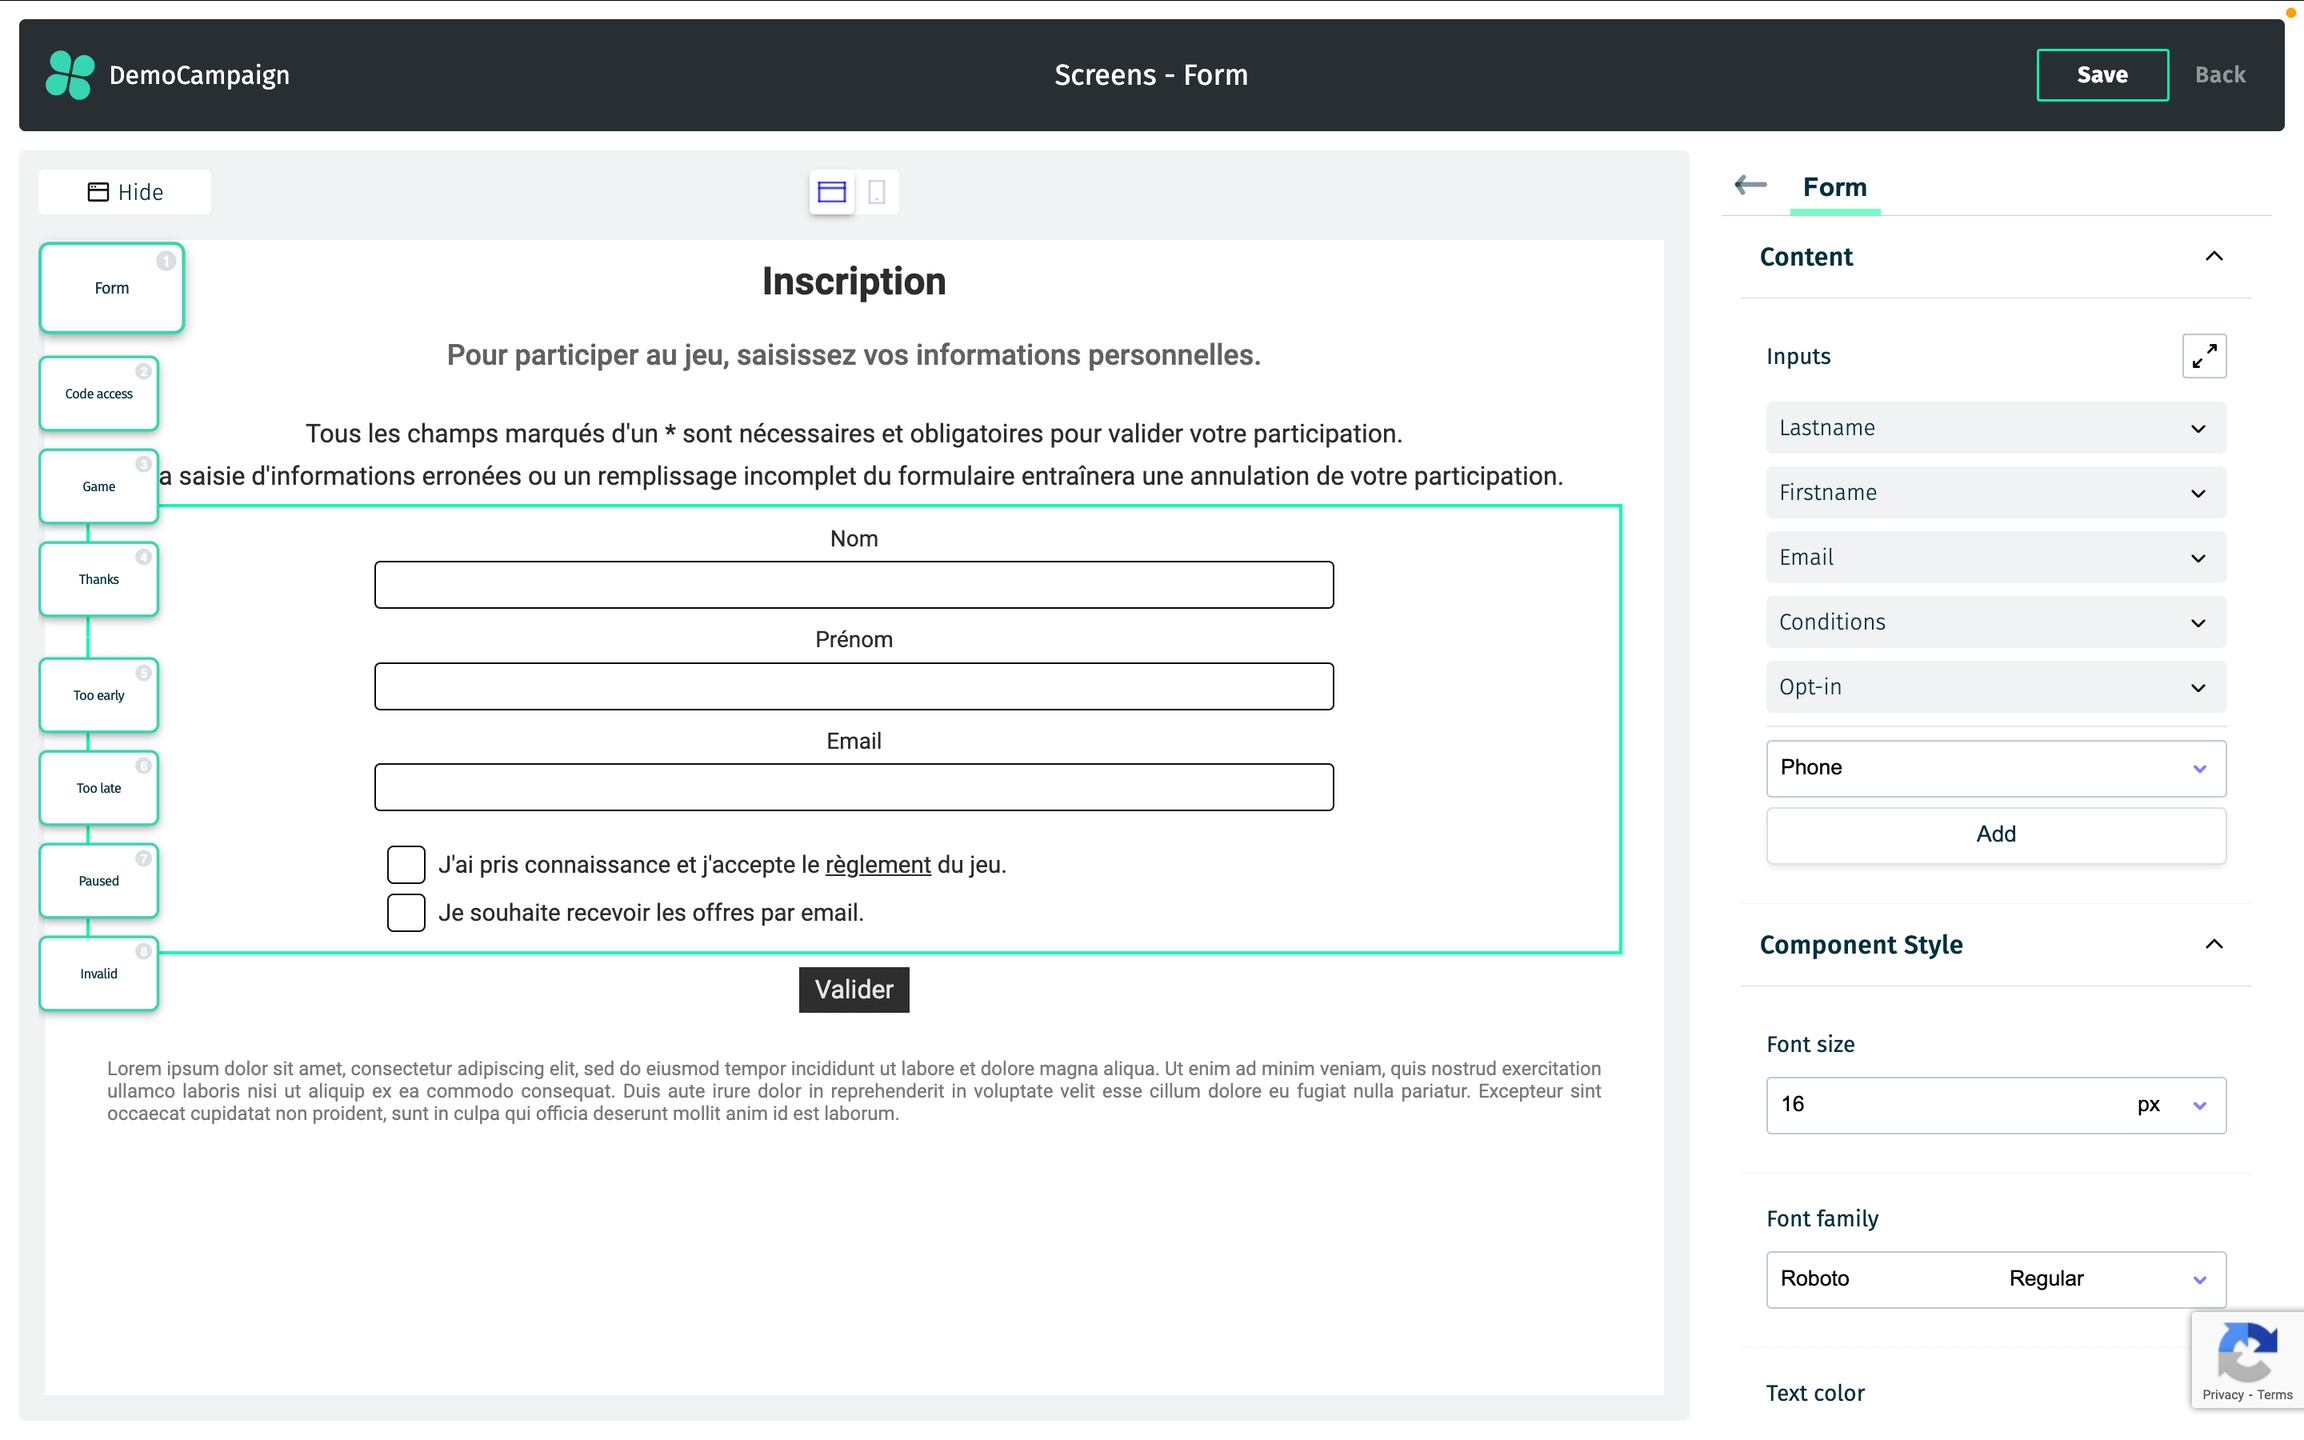Click the Save button
The image size is (2304, 1440).
(2102, 75)
